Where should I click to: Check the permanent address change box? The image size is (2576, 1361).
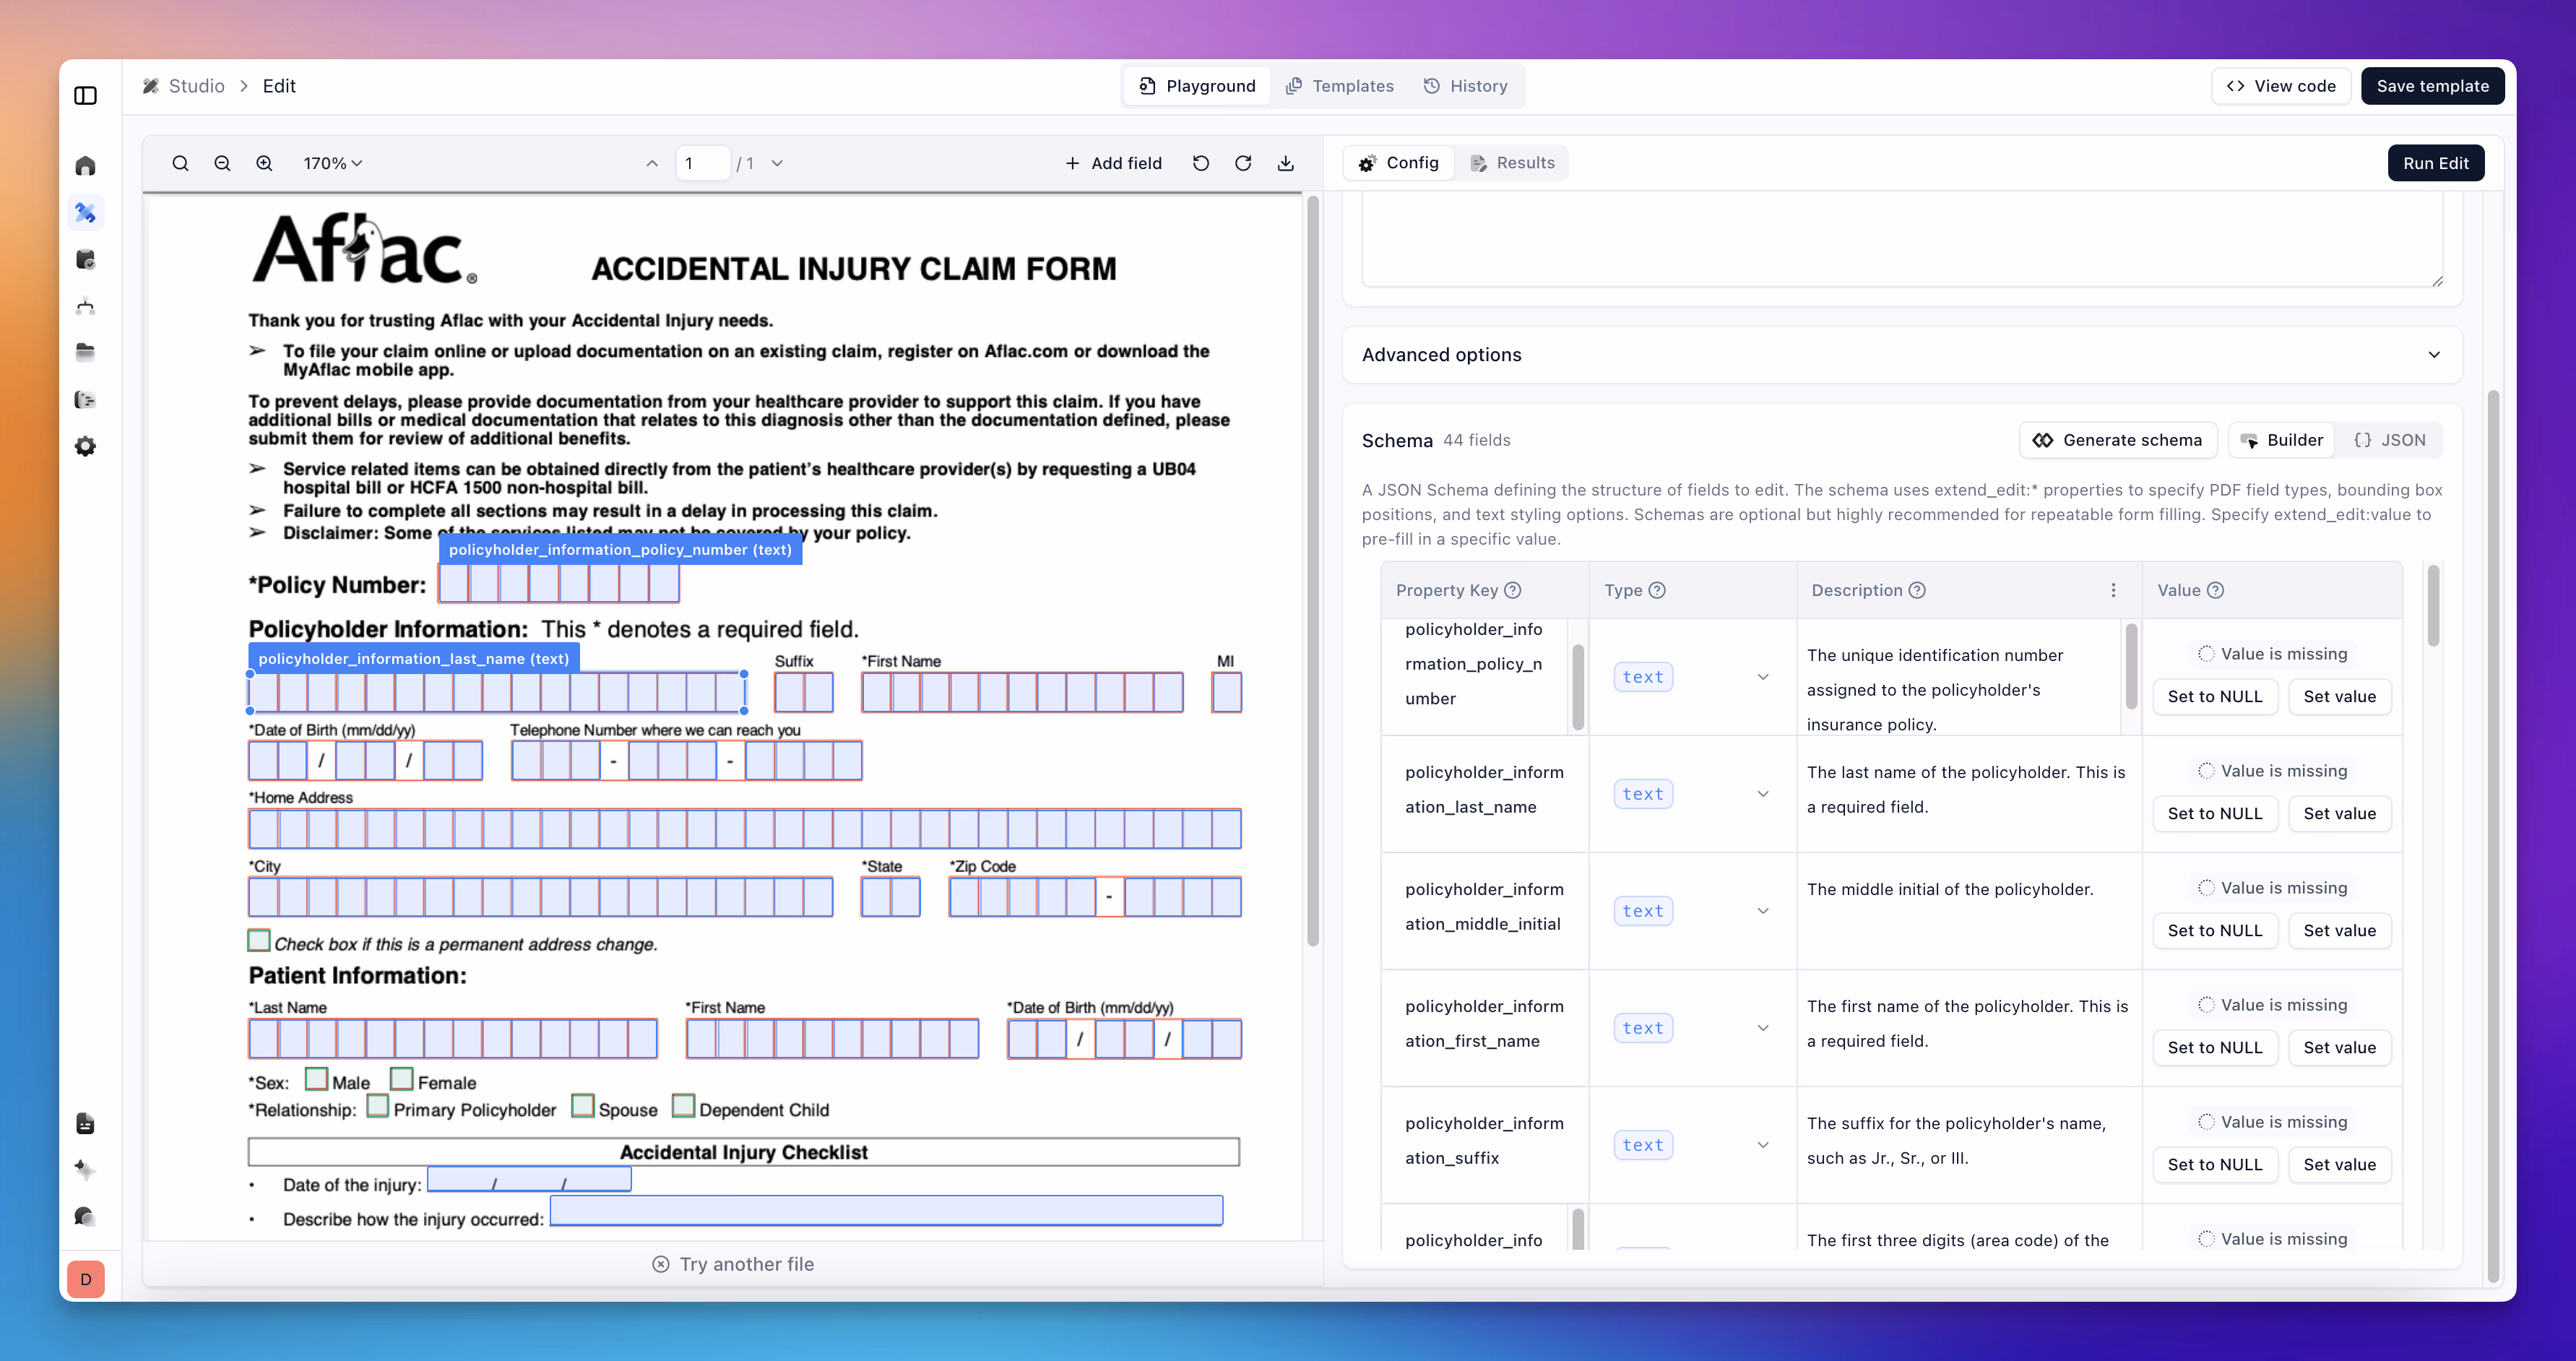point(259,940)
